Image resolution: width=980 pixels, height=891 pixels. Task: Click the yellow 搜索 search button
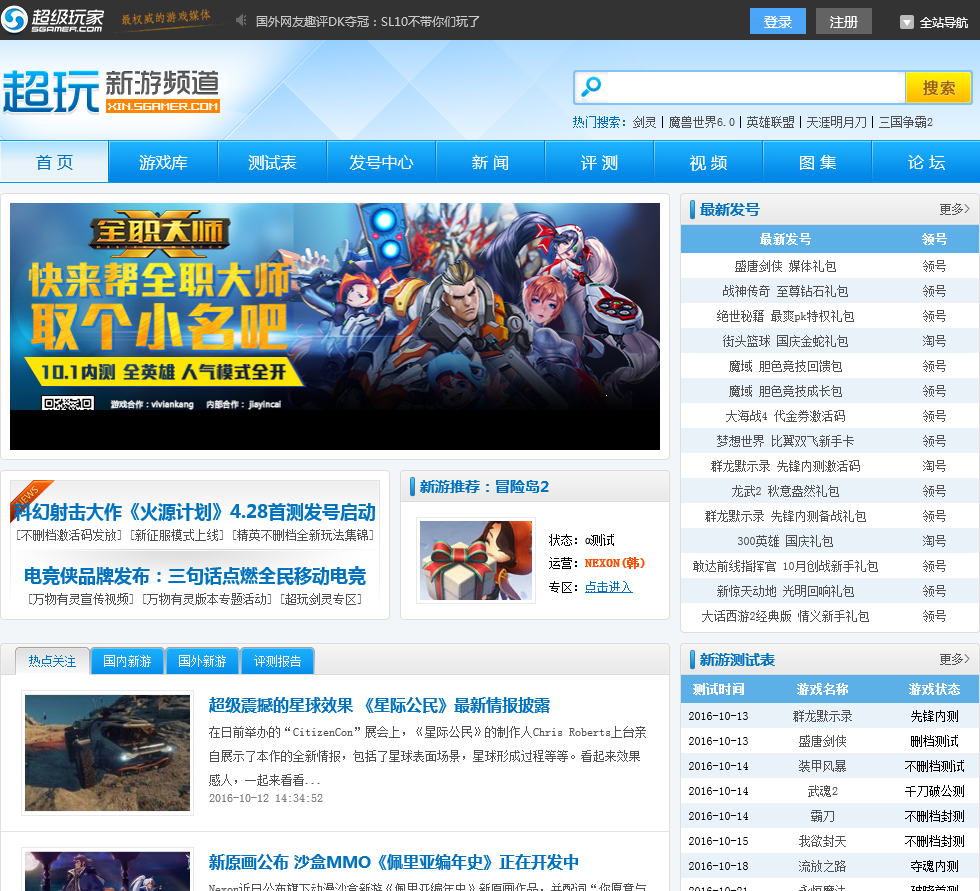pyautogui.click(x=938, y=87)
